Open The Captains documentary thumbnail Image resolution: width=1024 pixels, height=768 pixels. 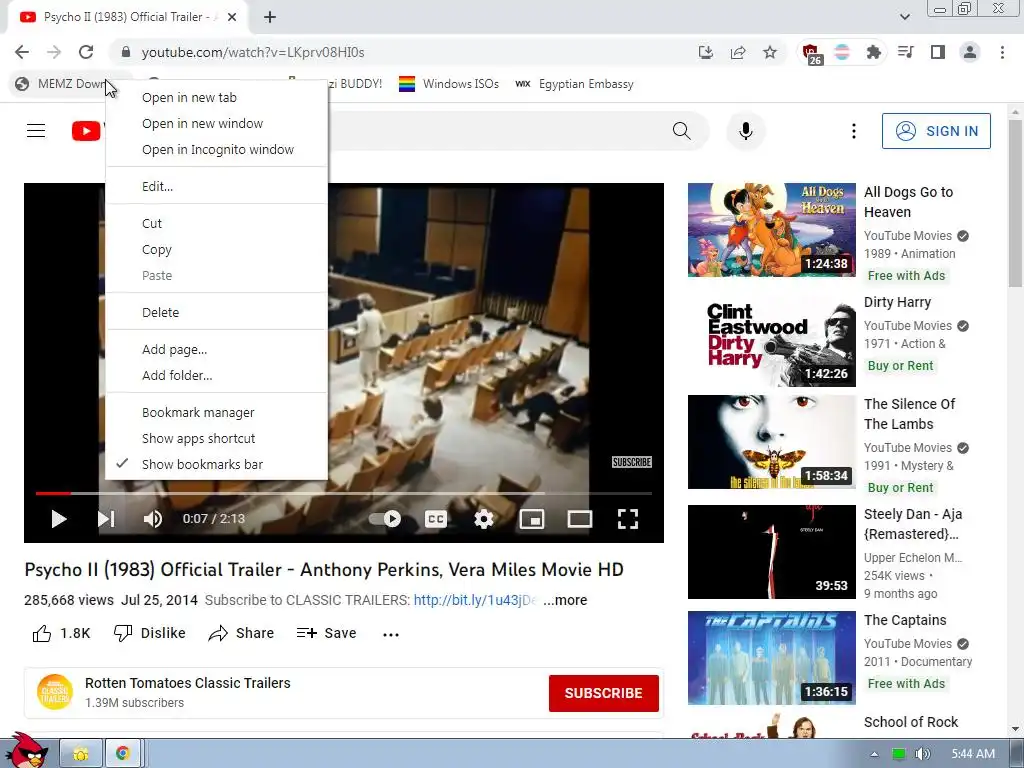coord(771,658)
